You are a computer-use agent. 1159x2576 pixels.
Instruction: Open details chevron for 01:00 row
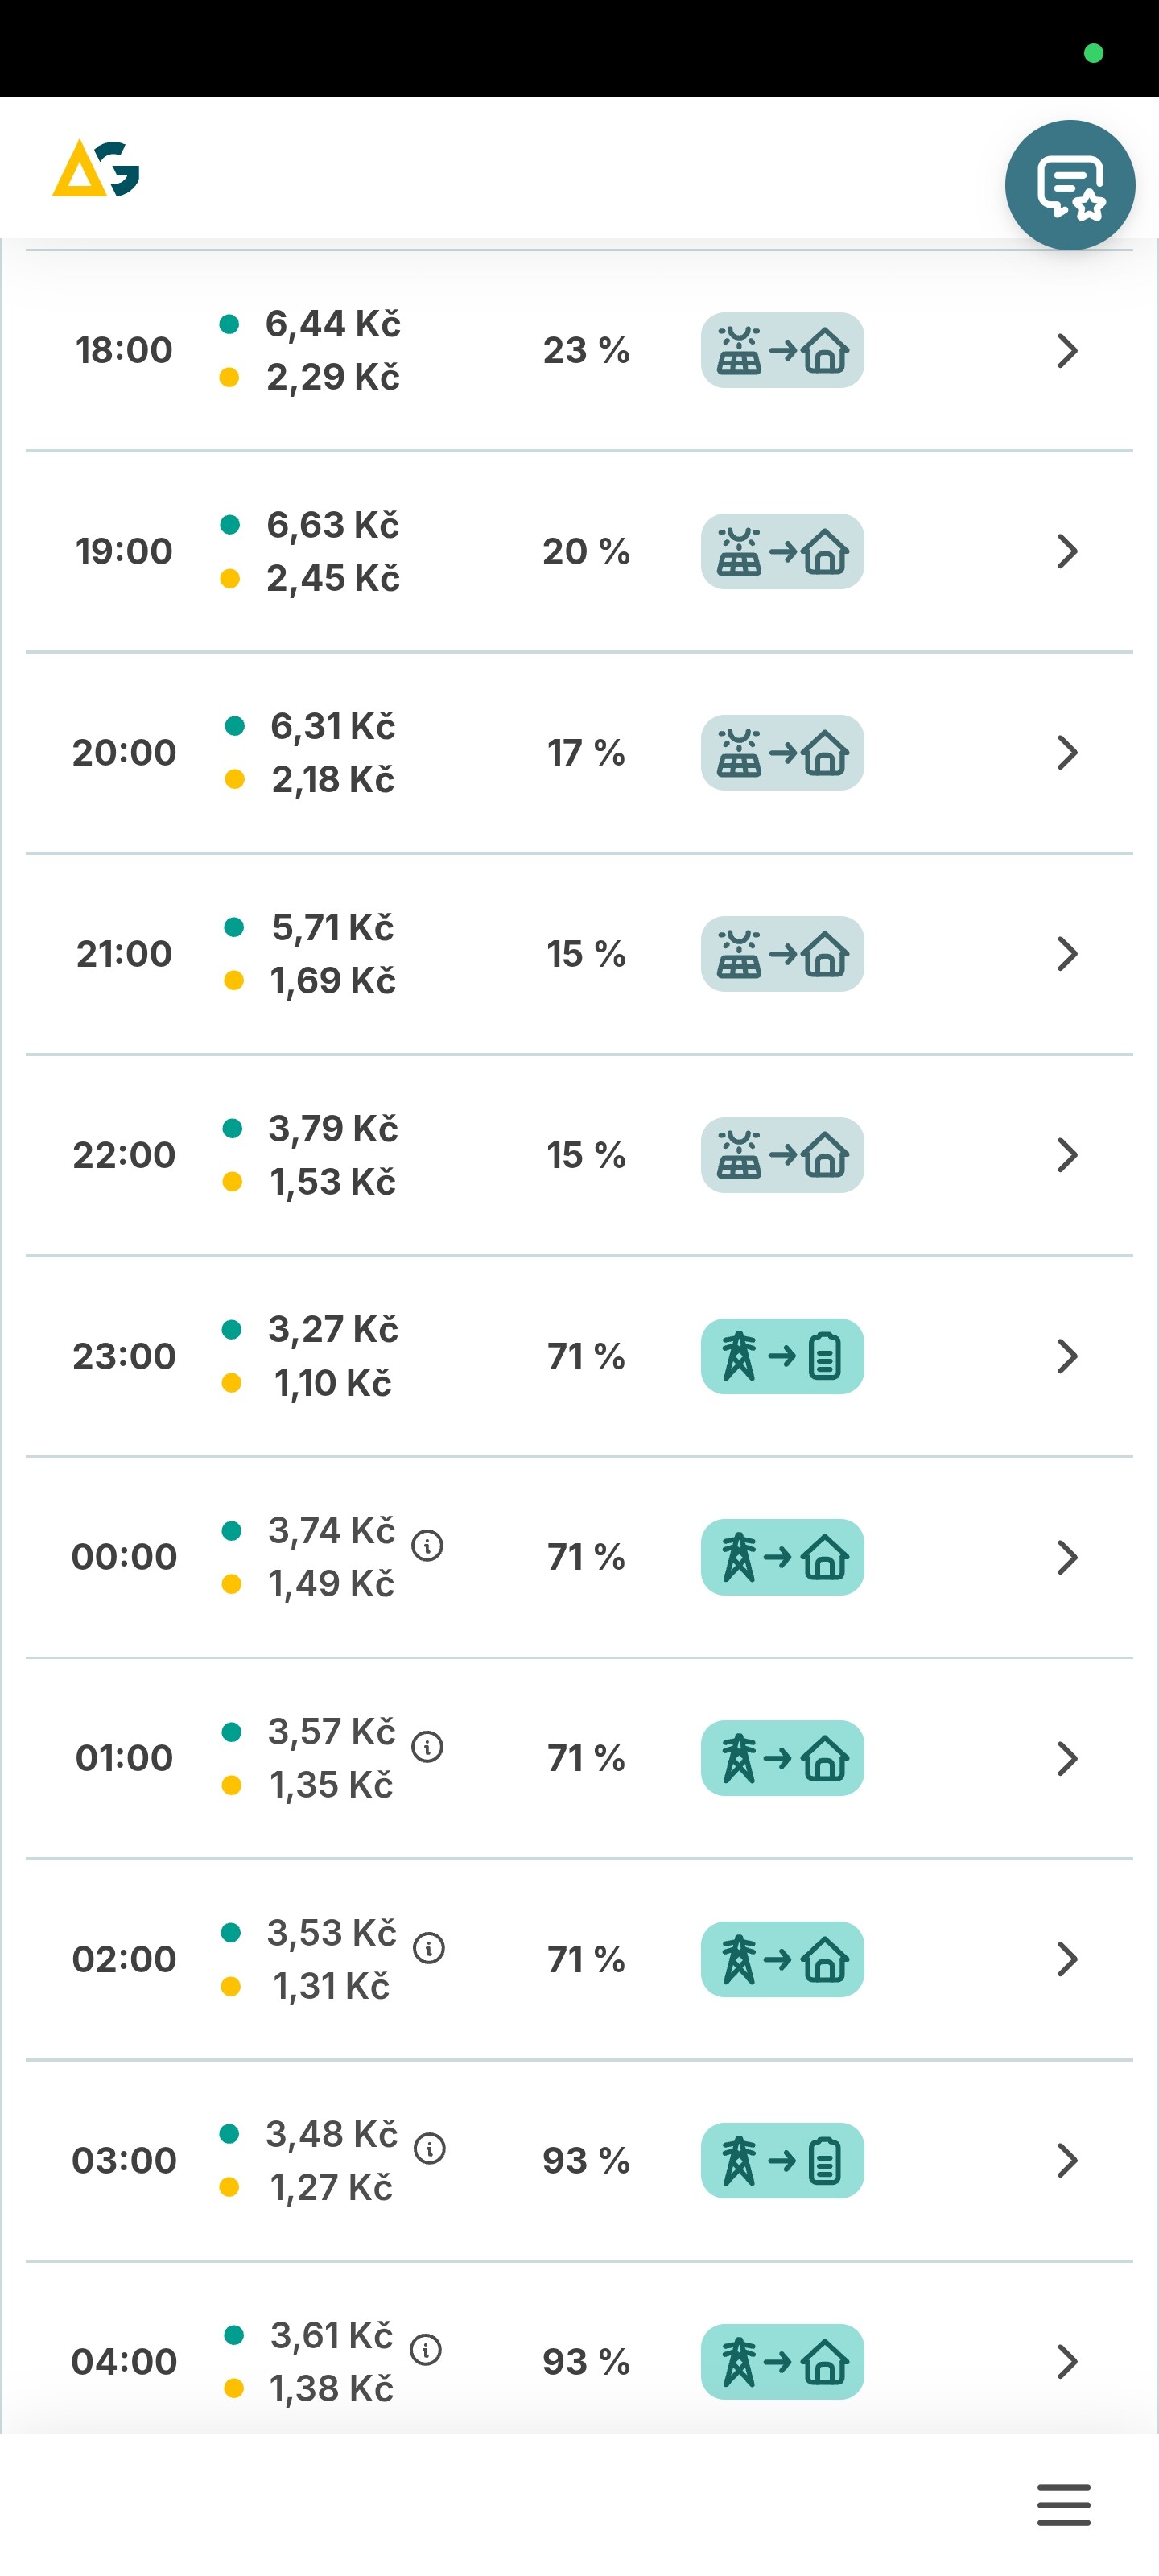pos(1067,1758)
